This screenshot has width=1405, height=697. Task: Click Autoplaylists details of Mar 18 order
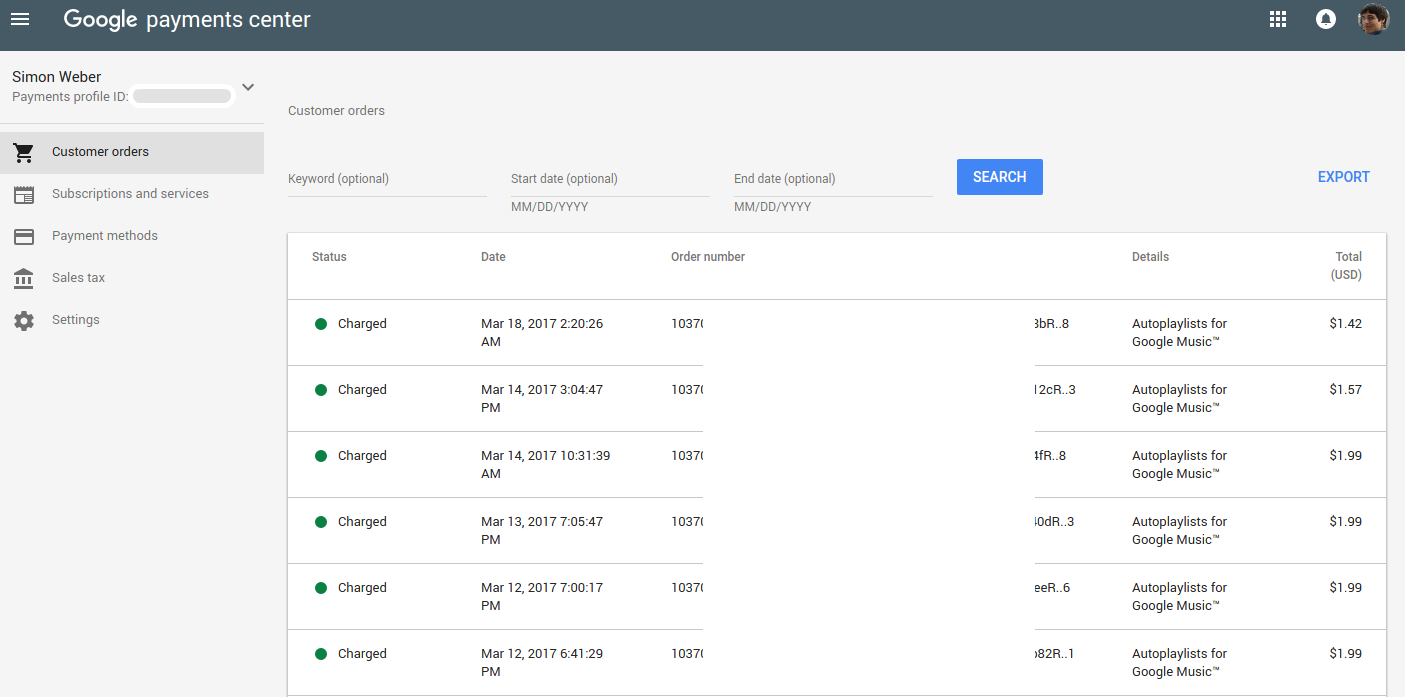(x=1180, y=333)
